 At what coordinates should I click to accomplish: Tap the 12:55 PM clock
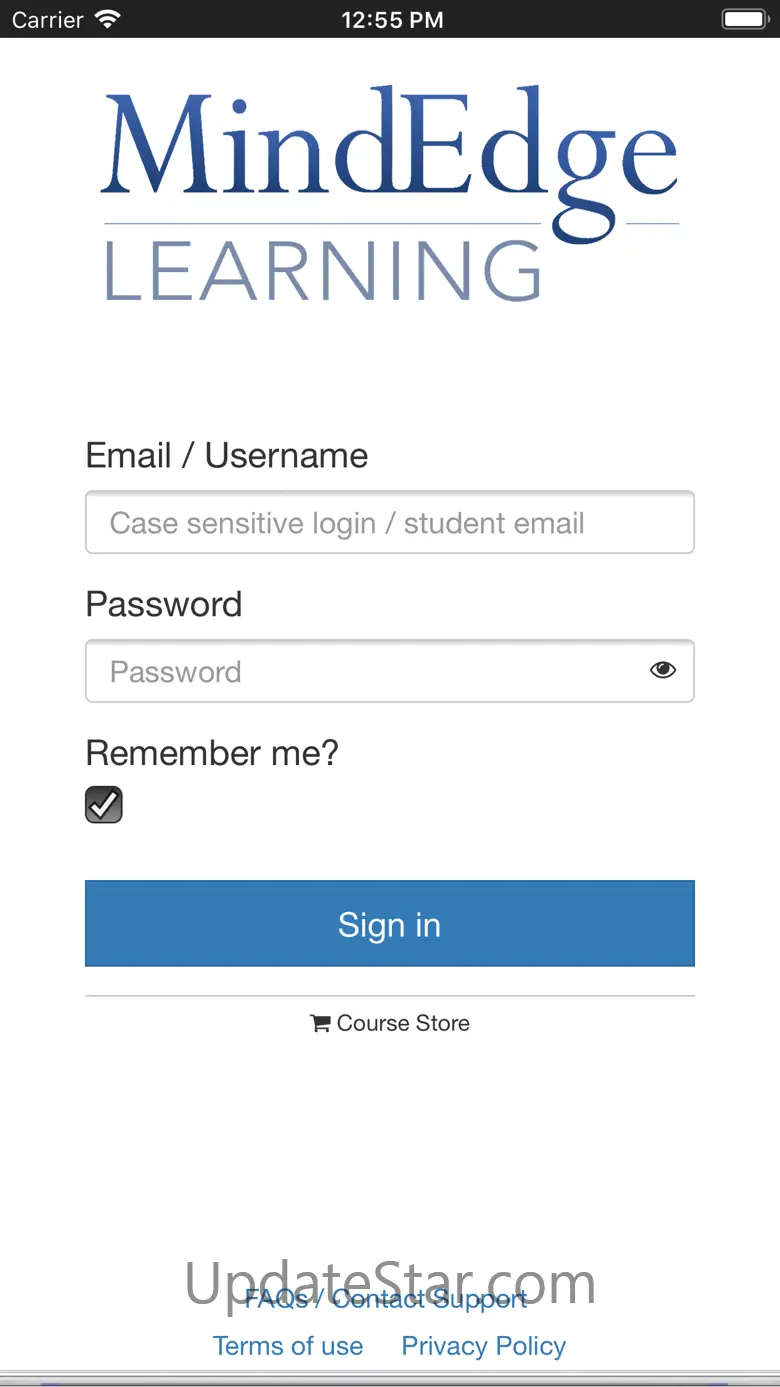point(392,19)
